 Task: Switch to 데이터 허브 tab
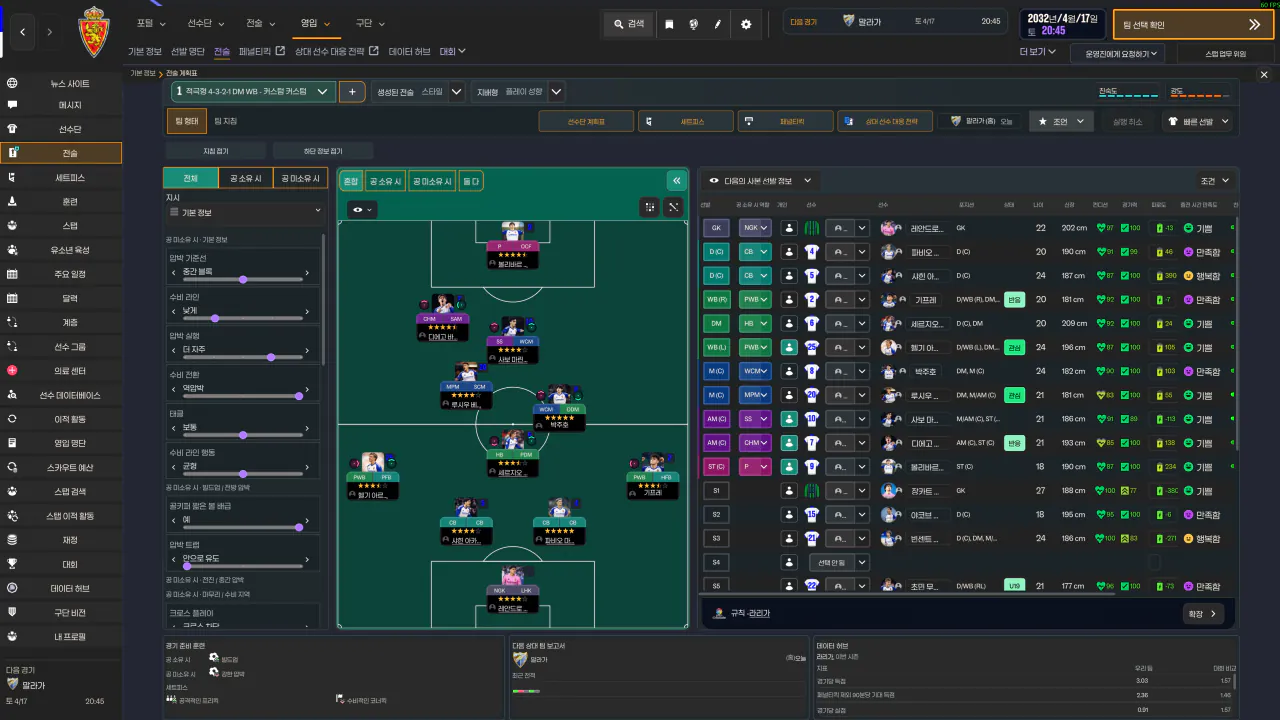[409, 51]
